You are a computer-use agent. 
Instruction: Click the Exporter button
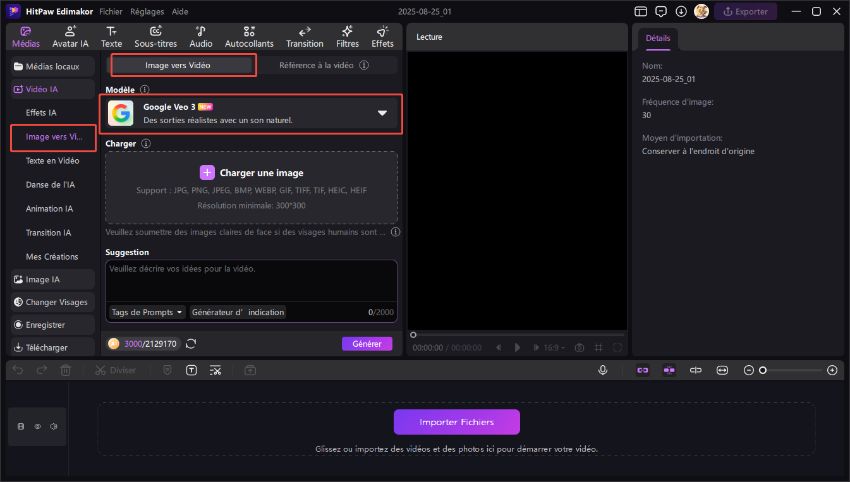click(x=745, y=11)
